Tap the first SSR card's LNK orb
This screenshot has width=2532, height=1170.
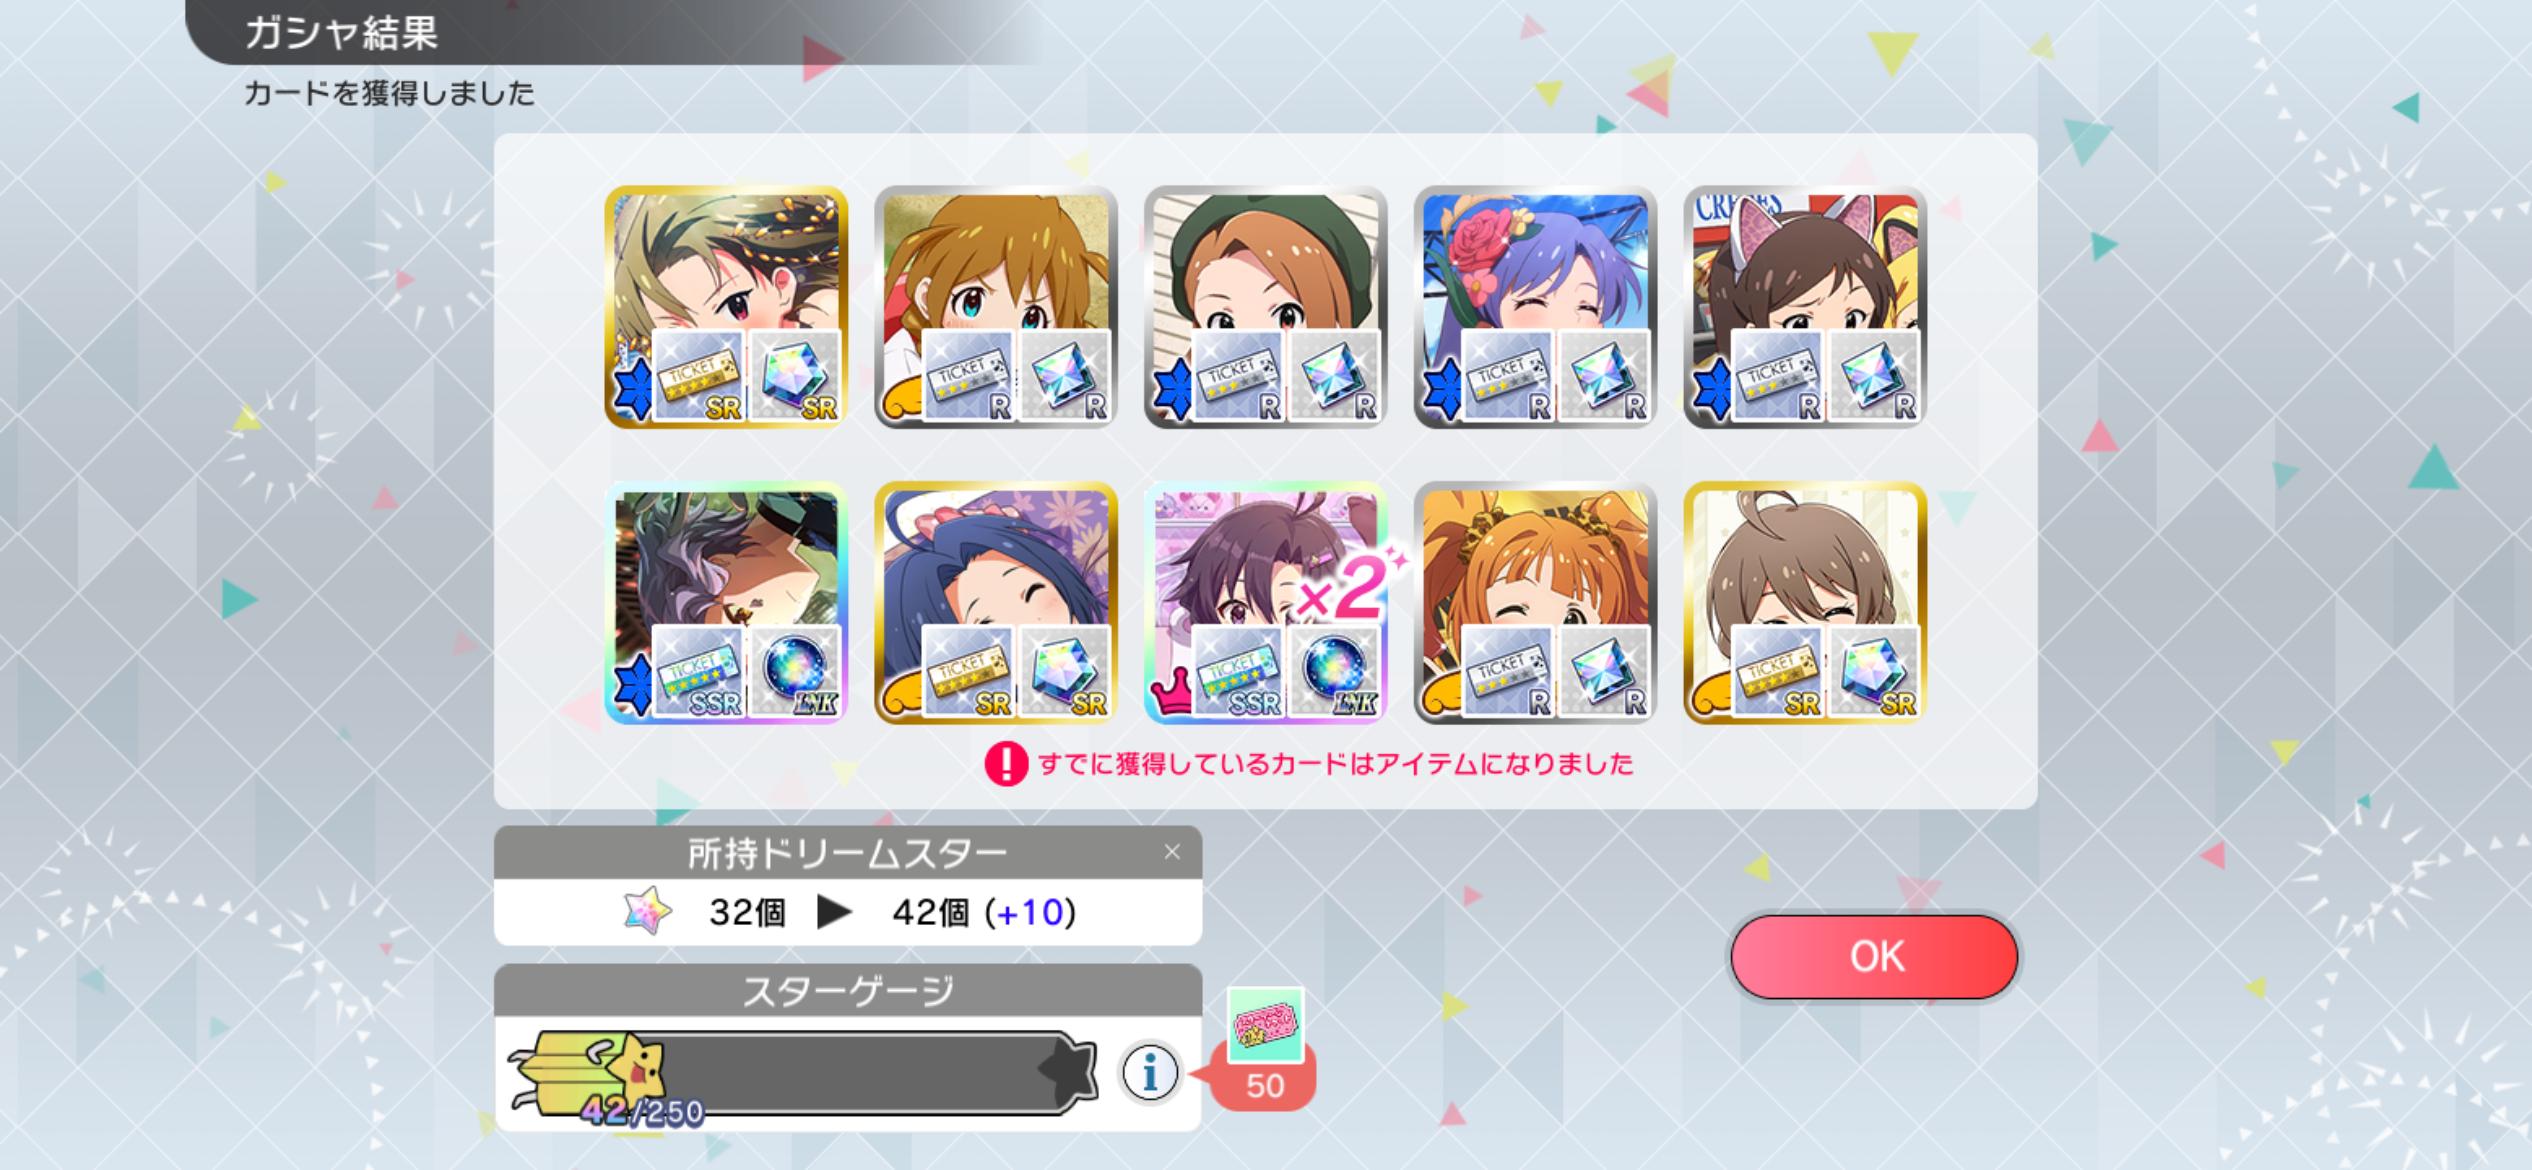tap(795, 672)
